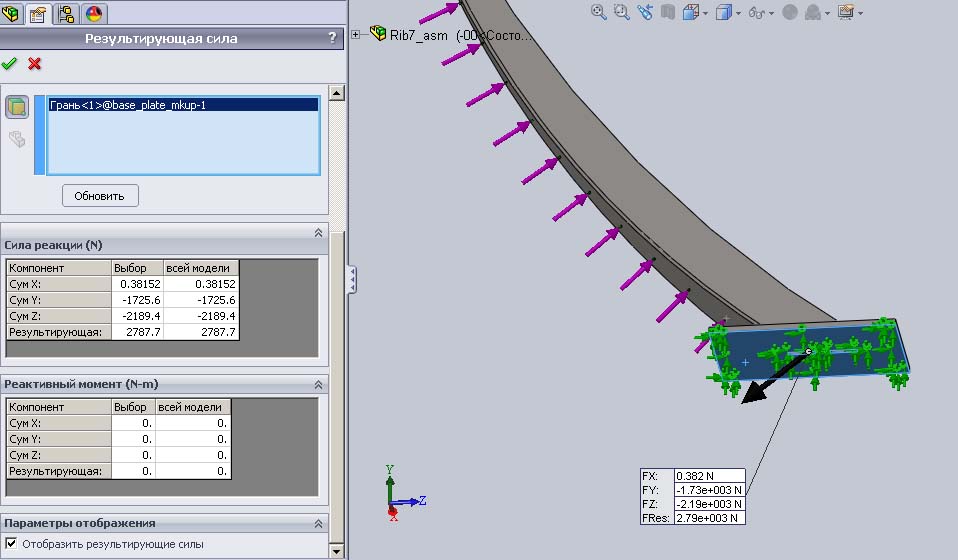Collapse the Сила реакции section
The image size is (958, 560).
tap(318, 233)
